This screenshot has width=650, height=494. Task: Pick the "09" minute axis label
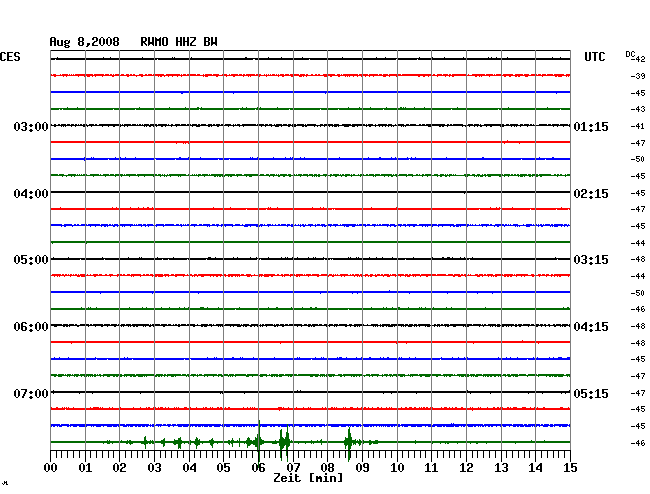362,468
